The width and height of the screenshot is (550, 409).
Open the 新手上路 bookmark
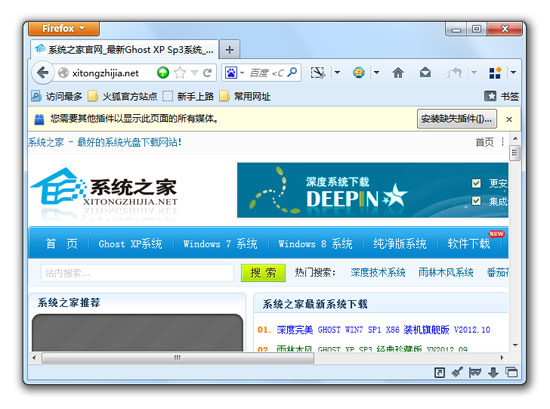coord(188,96)
